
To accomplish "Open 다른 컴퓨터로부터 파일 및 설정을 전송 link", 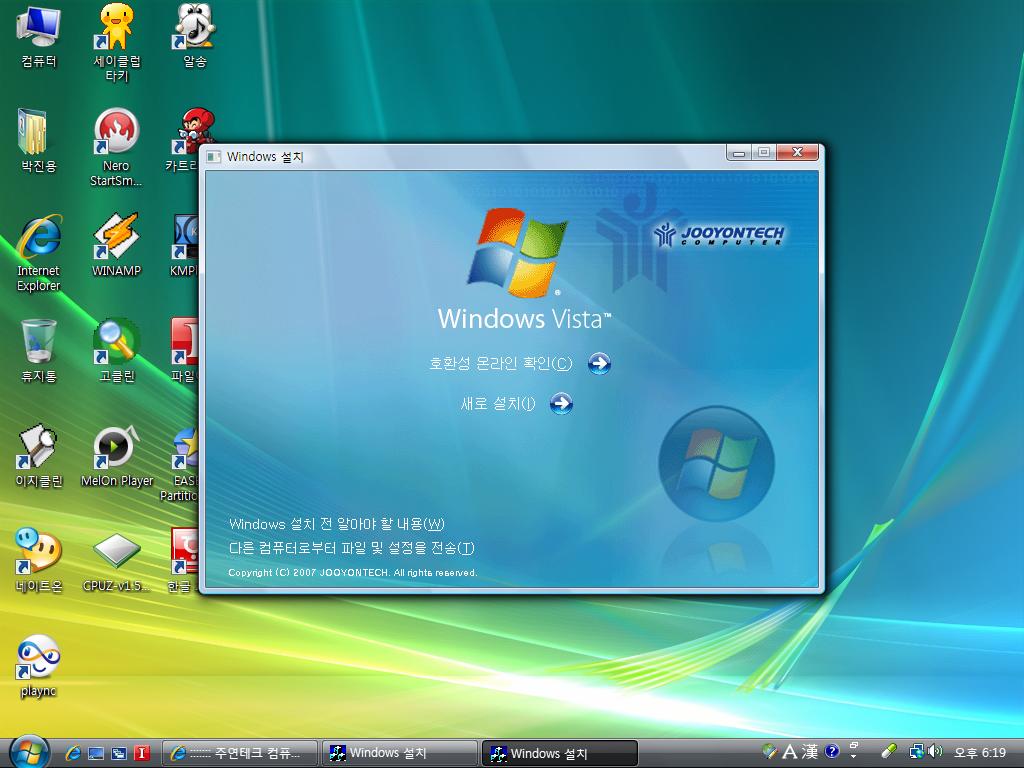I will pos(351,548).
